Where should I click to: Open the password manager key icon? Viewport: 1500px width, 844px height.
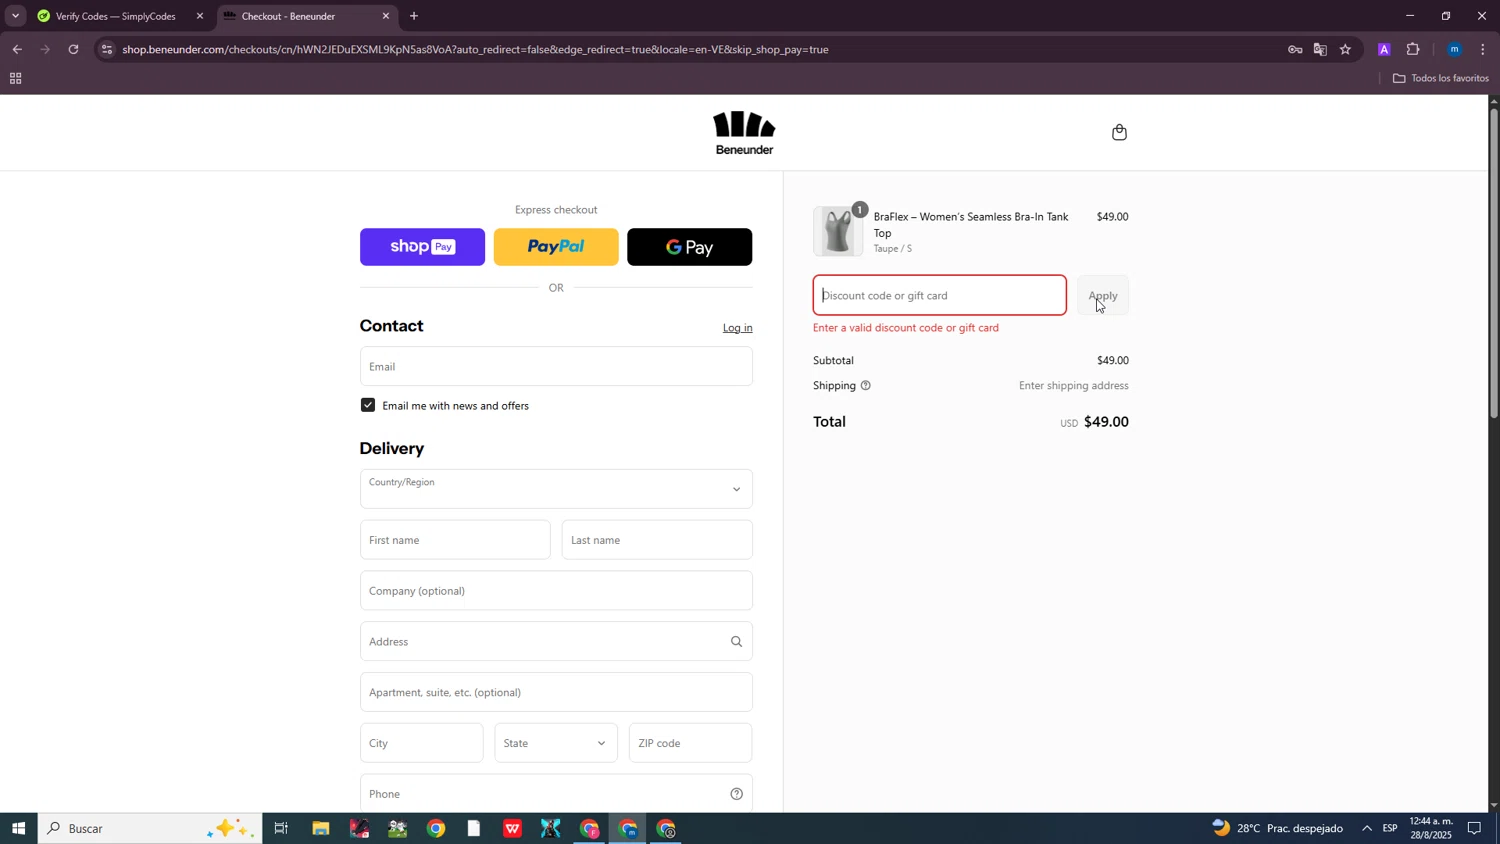(x=1295, y=49)
